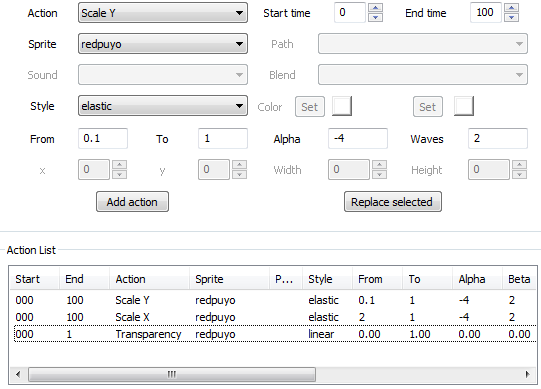Increase x value with up arrow
Screen dimensions: 541x389
click(119, 165)
